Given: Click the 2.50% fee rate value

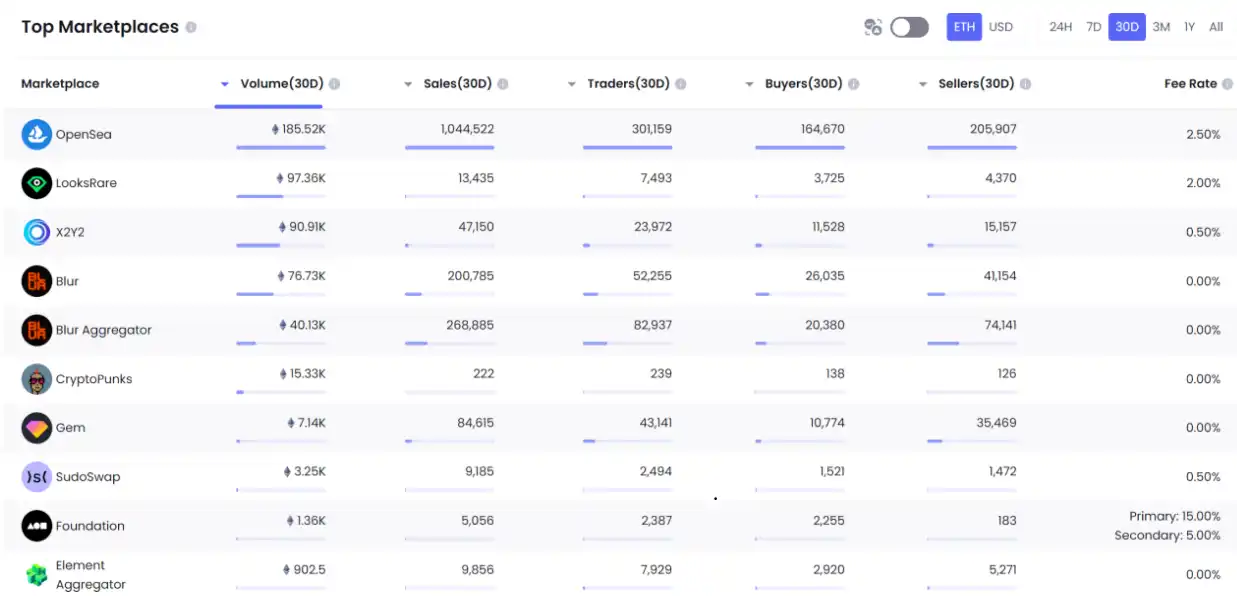Looking at the screenshot, I should point(1203,134).
